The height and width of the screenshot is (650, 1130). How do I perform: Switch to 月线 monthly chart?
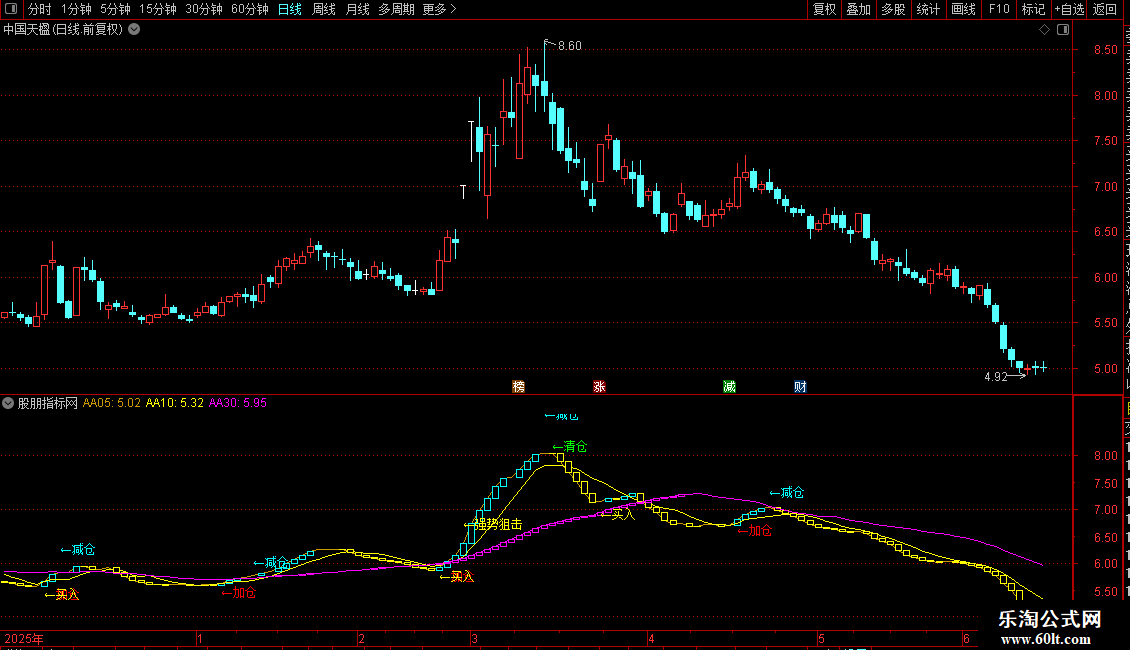[357, 9]
